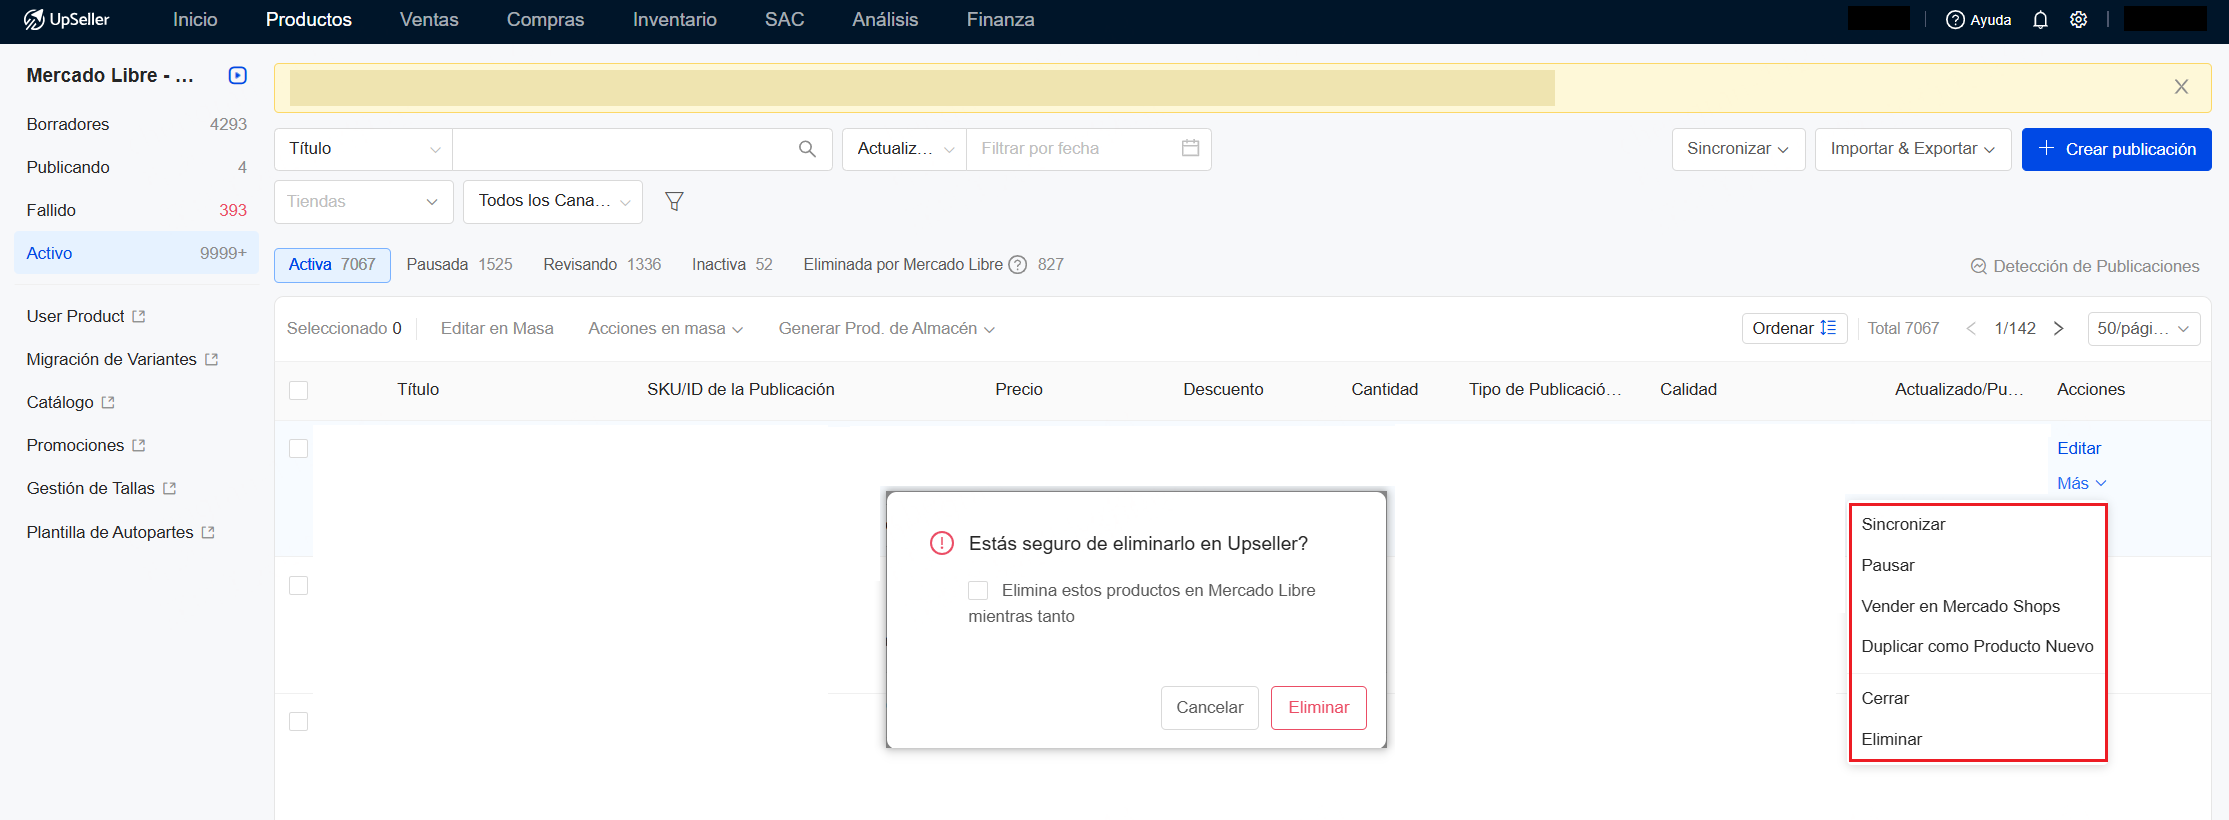The image size is (2229, 820).
Task: Click the help icon beside Eliminada por Mercado Libre
Action: pos(1017,265)
